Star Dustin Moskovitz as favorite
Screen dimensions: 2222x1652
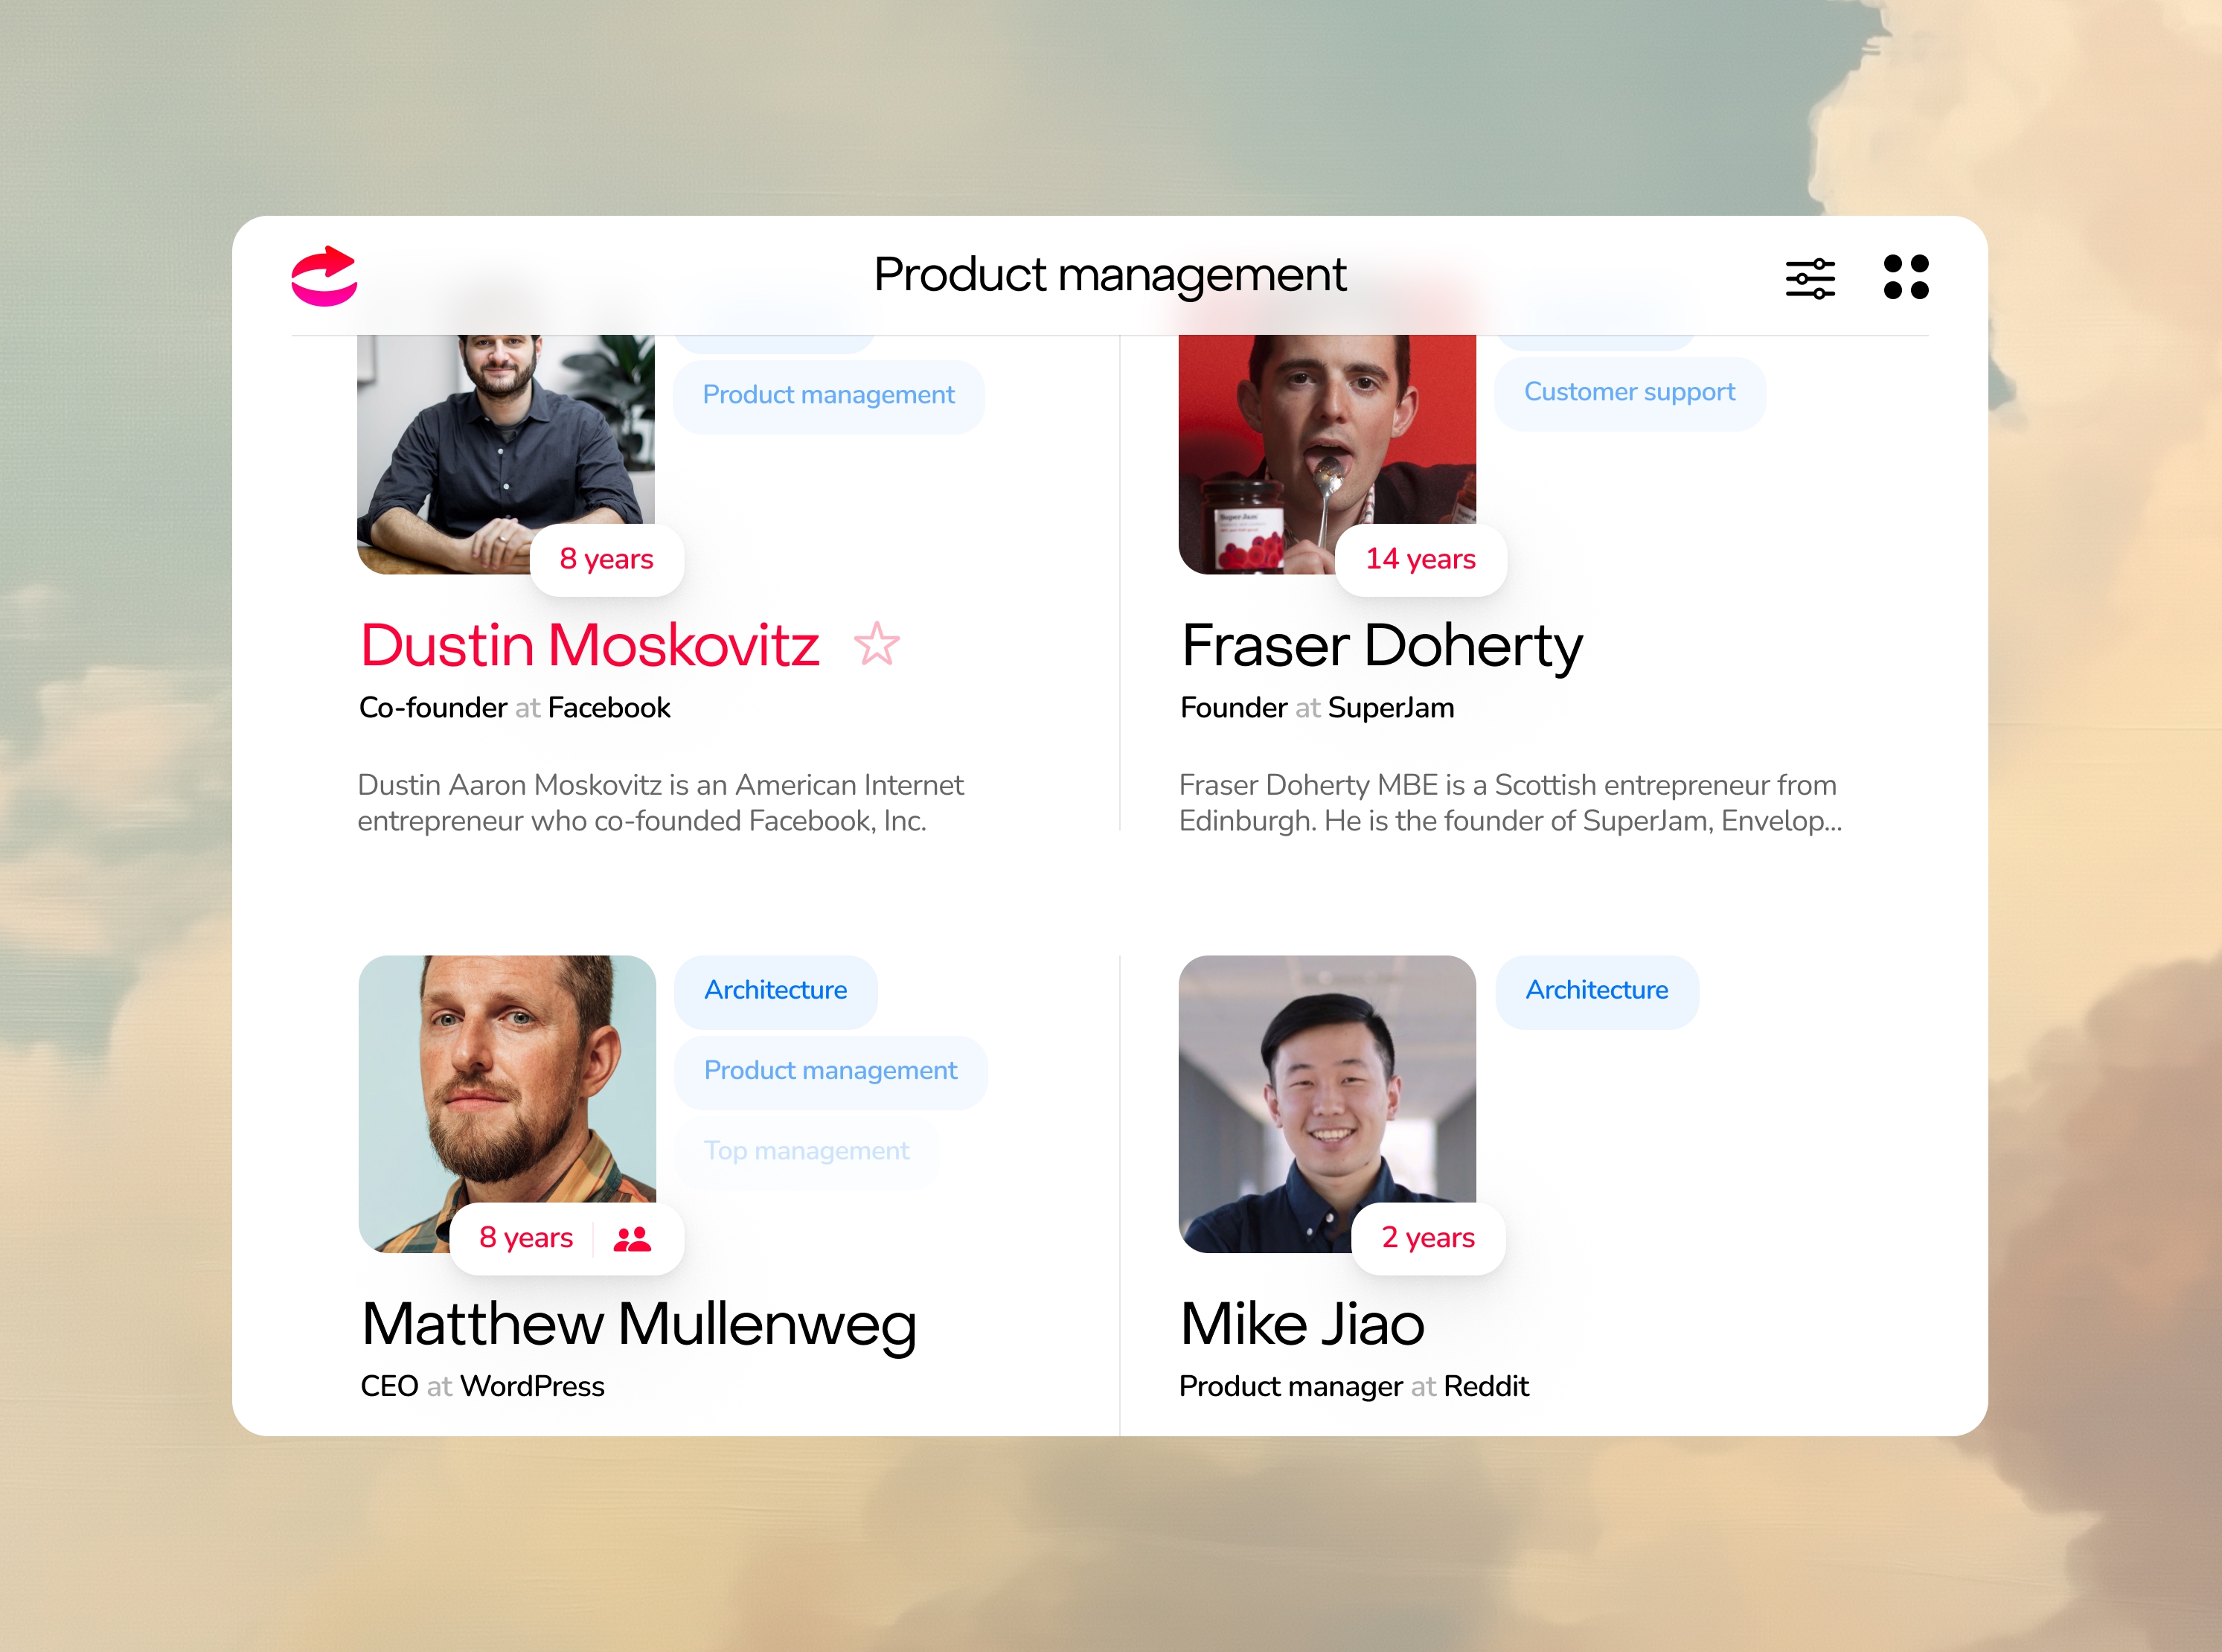pos(877,644)
